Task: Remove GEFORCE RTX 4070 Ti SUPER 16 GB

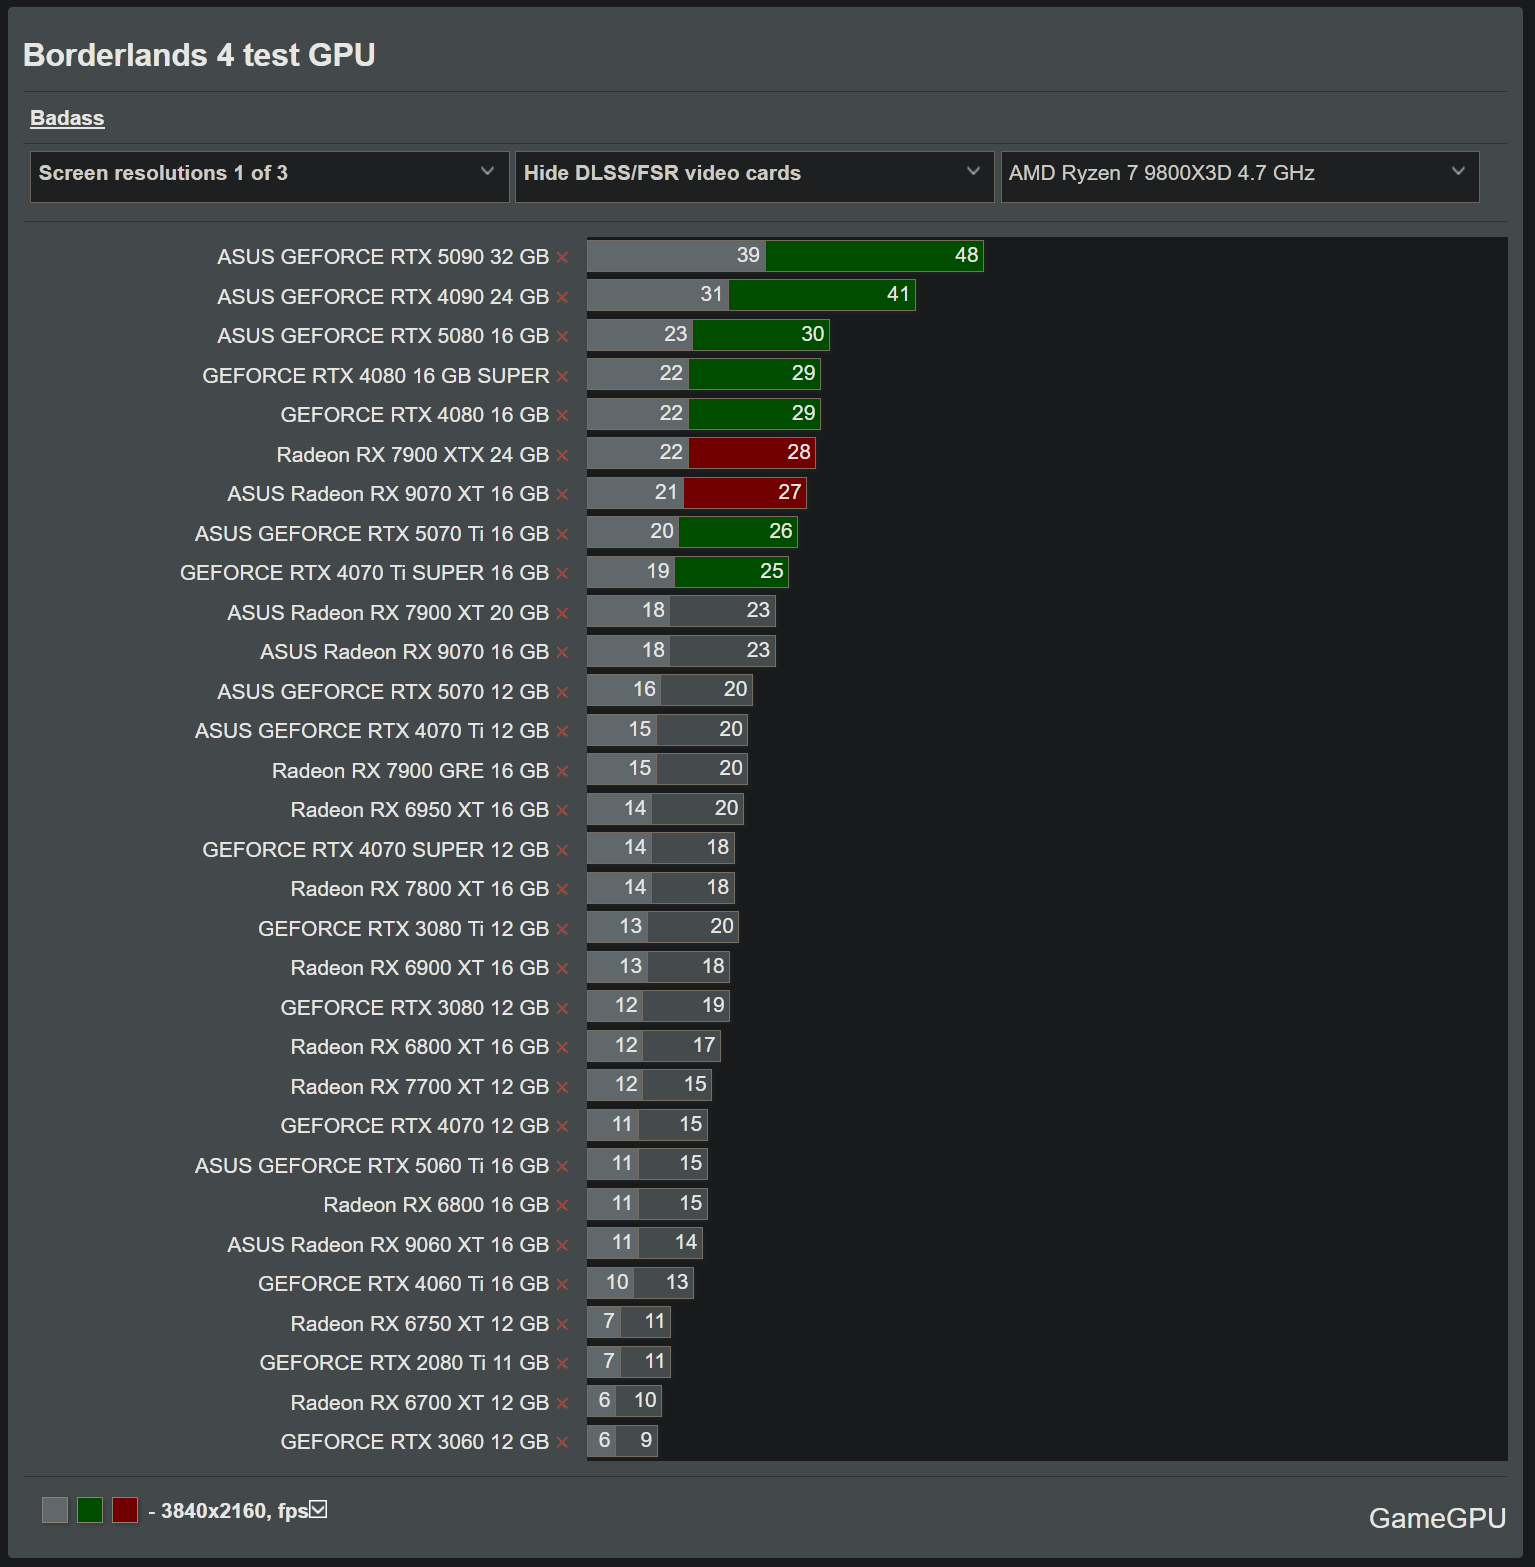Action: coord(563,573)
